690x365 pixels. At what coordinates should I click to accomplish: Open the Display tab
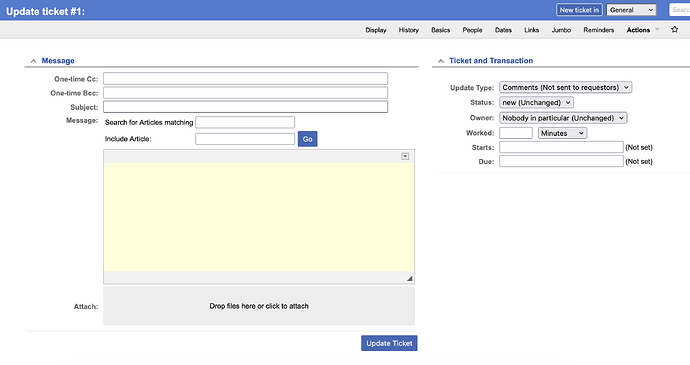coord(376,30)
